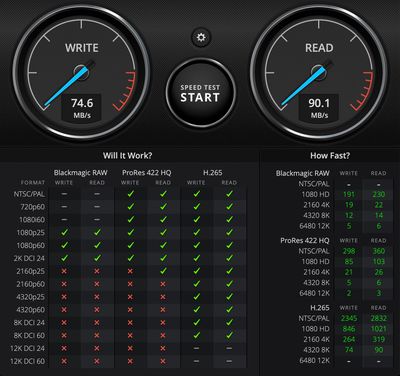The width and height of the screenshot is (400, 376).
Task: Click ProRes 422 HQ NTSC/PAL write value 298
Action: pyautogui.click(x=349, y=251)
